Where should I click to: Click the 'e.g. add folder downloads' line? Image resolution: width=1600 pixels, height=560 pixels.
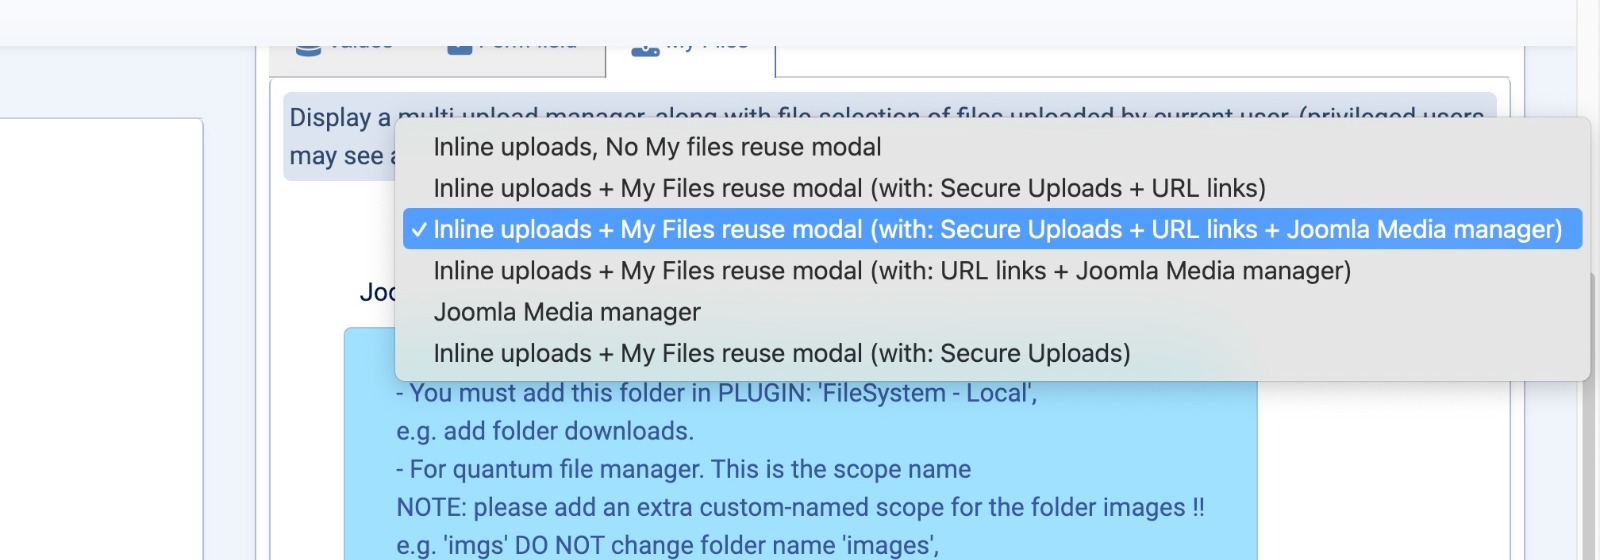[544, 431]
